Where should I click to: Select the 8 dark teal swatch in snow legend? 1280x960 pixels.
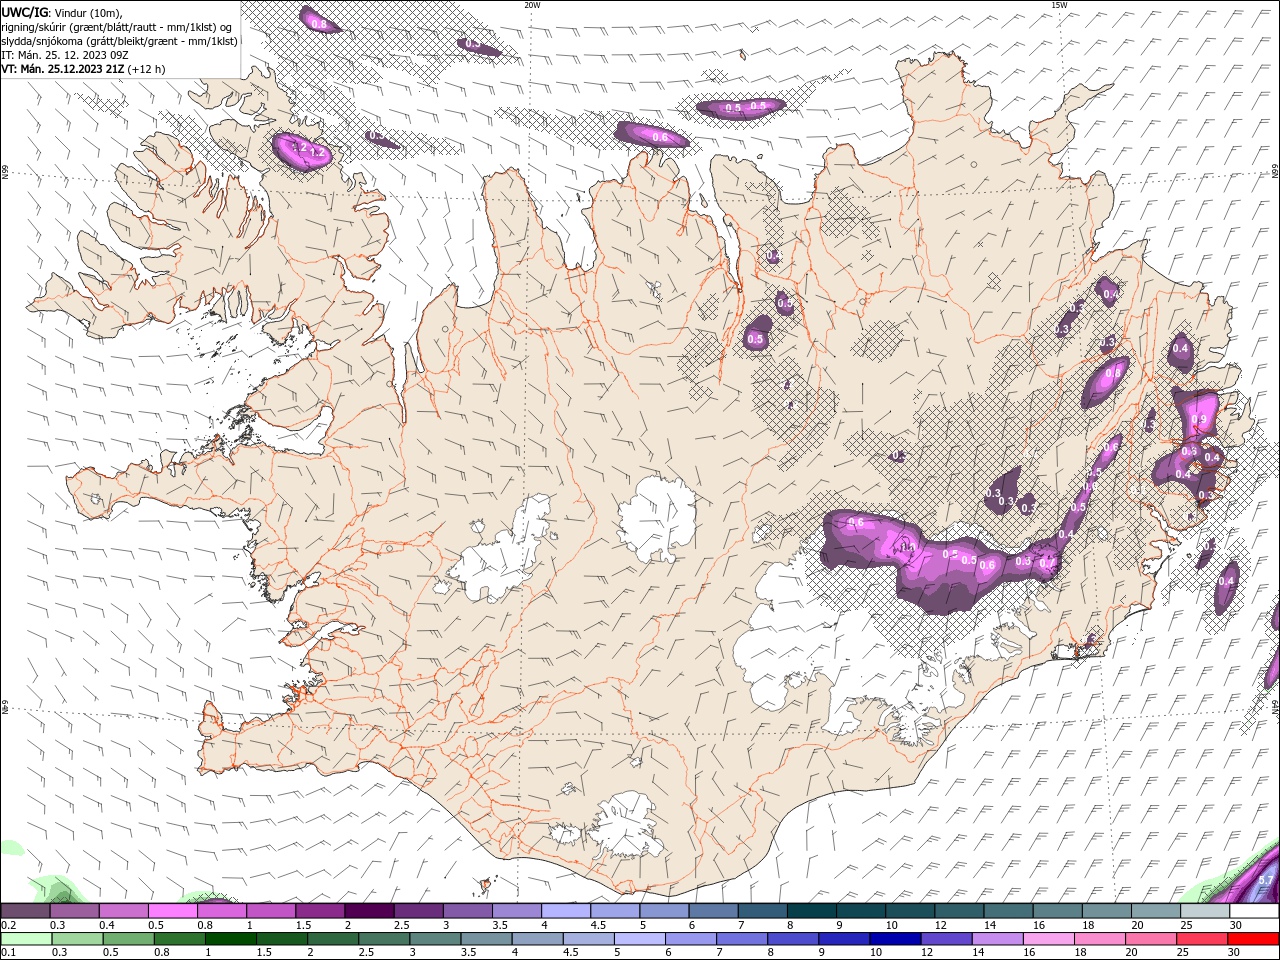[812, 911]
